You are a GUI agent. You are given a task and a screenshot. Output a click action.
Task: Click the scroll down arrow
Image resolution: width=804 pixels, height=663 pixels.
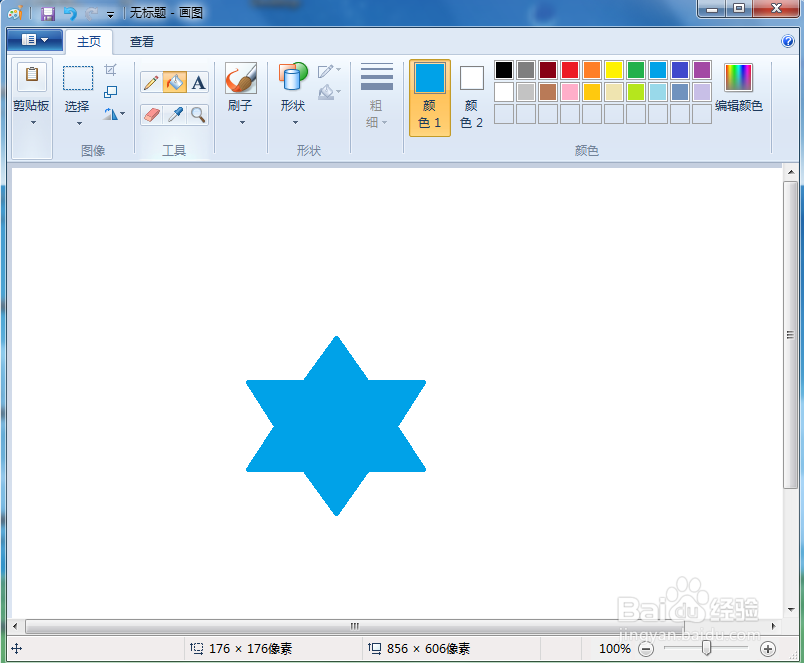coord(790,610)
